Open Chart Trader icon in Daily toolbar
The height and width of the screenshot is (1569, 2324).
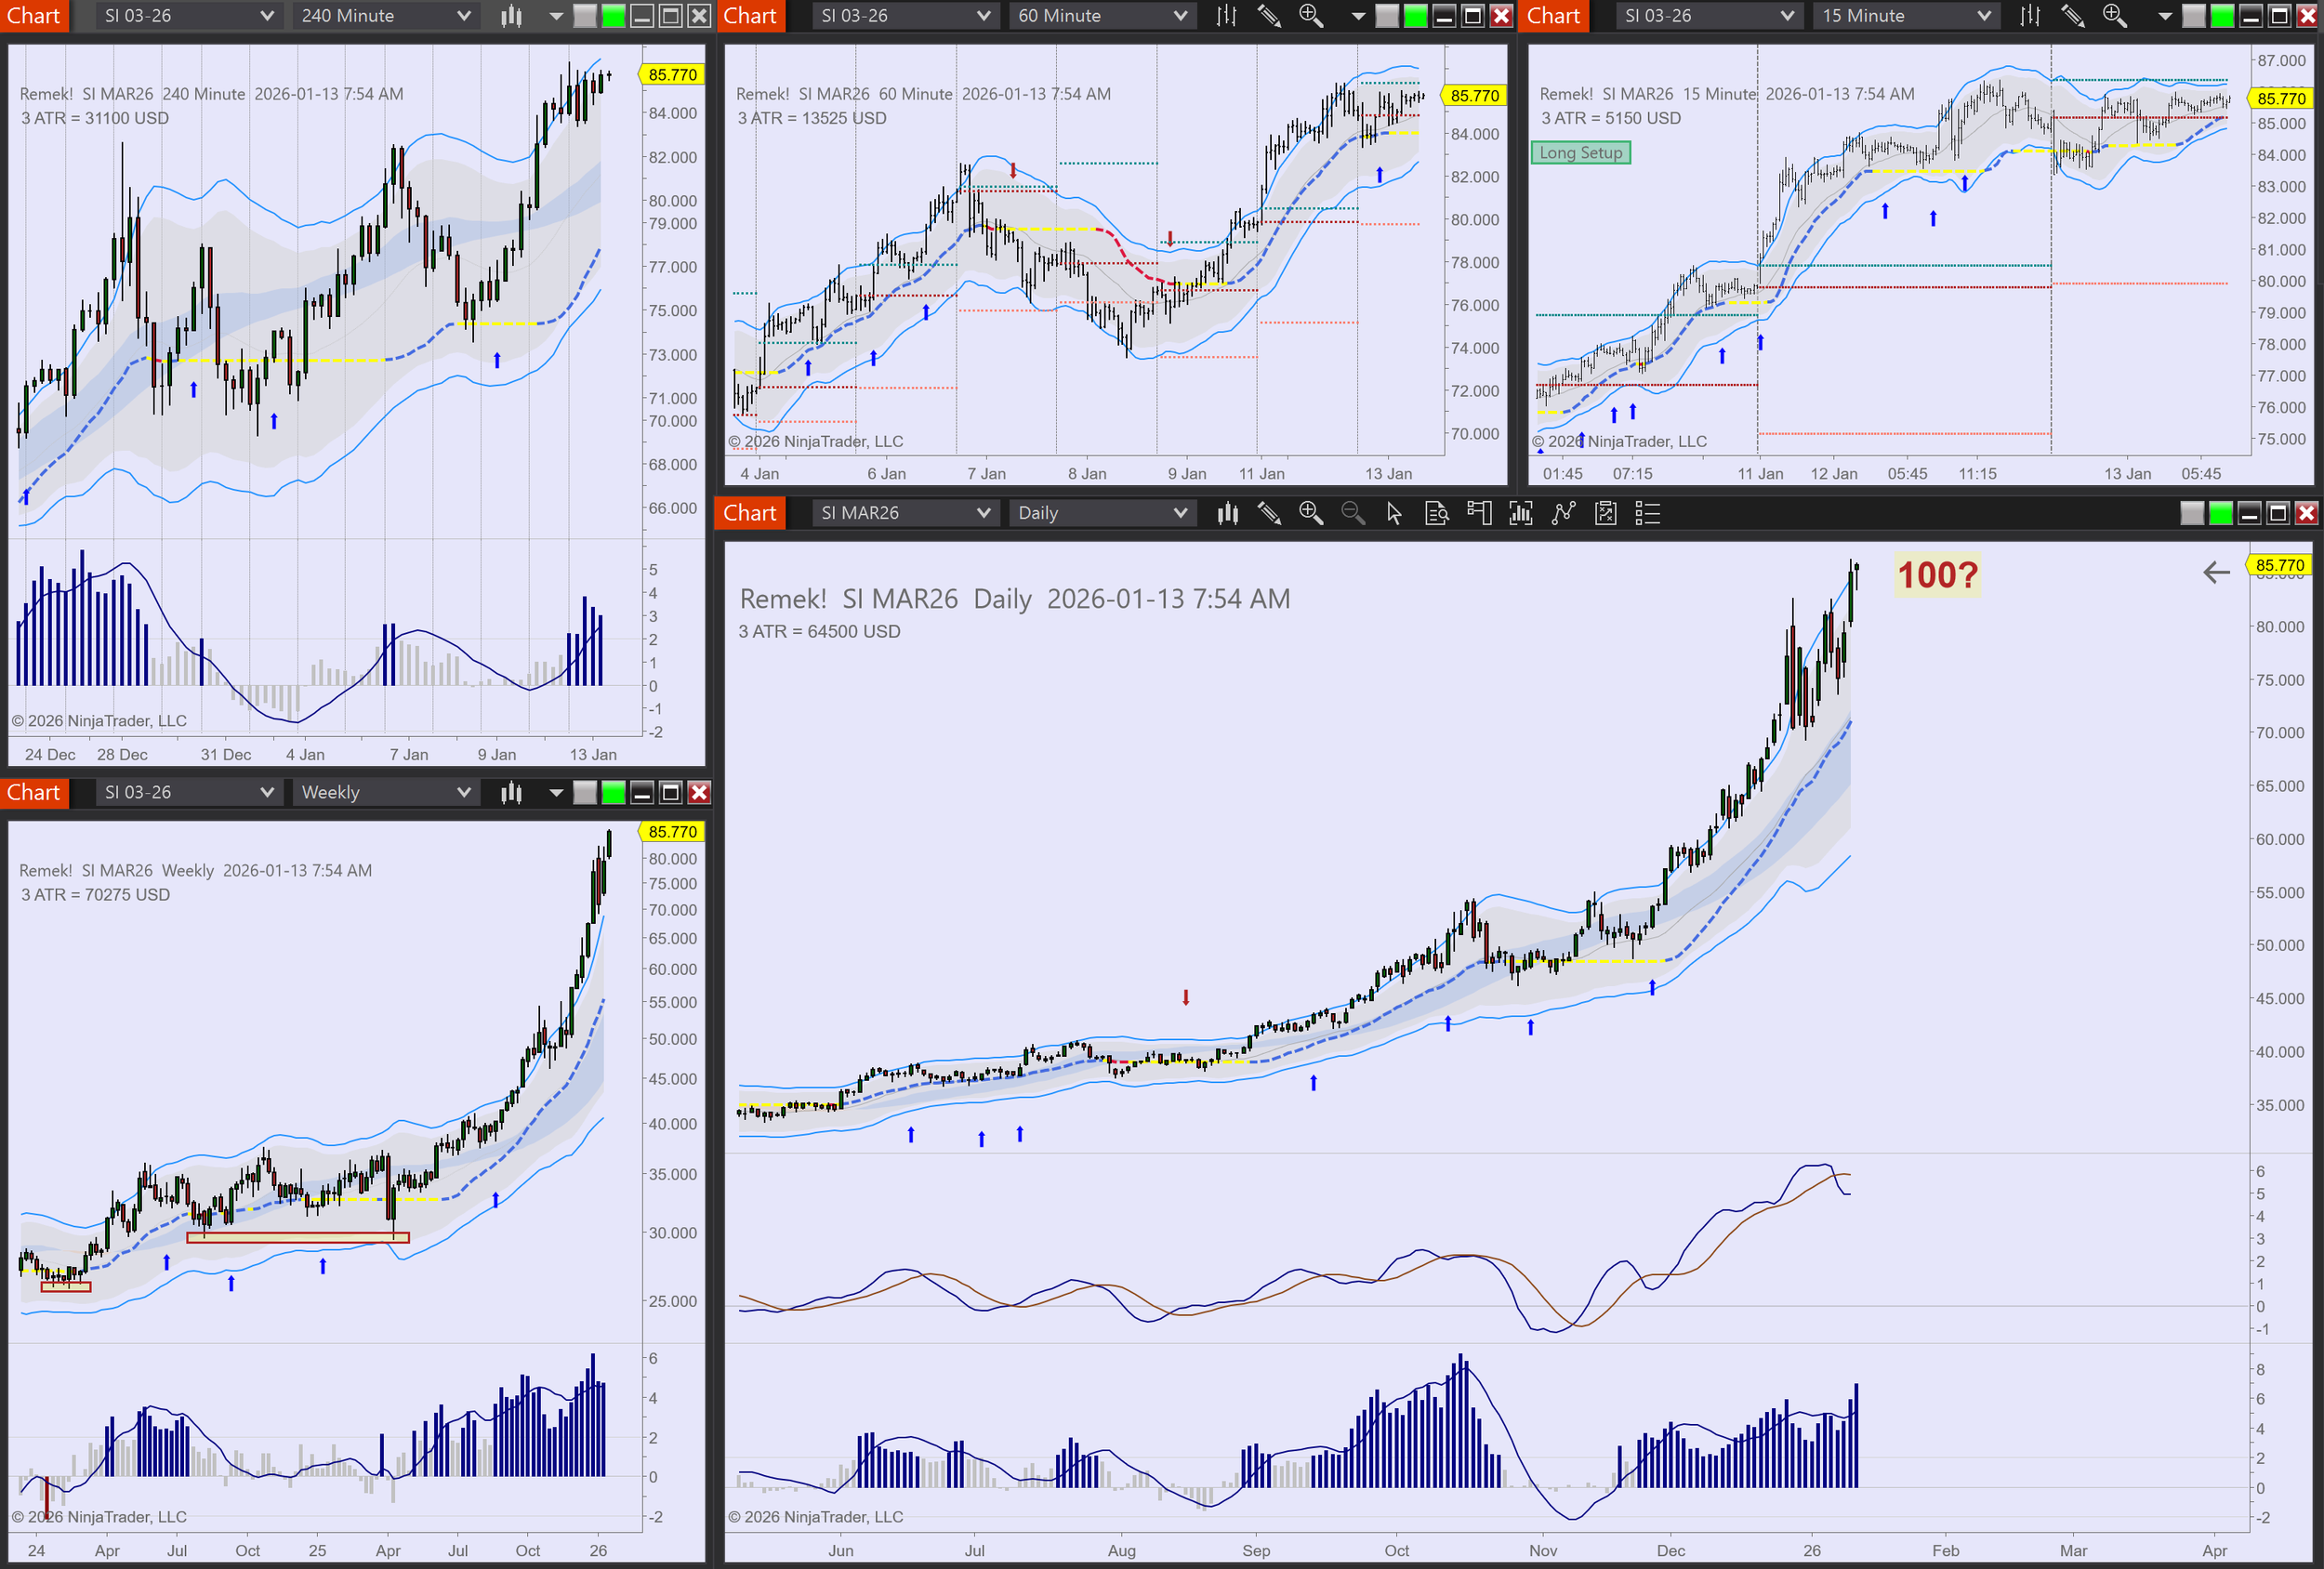(1478, 513)
